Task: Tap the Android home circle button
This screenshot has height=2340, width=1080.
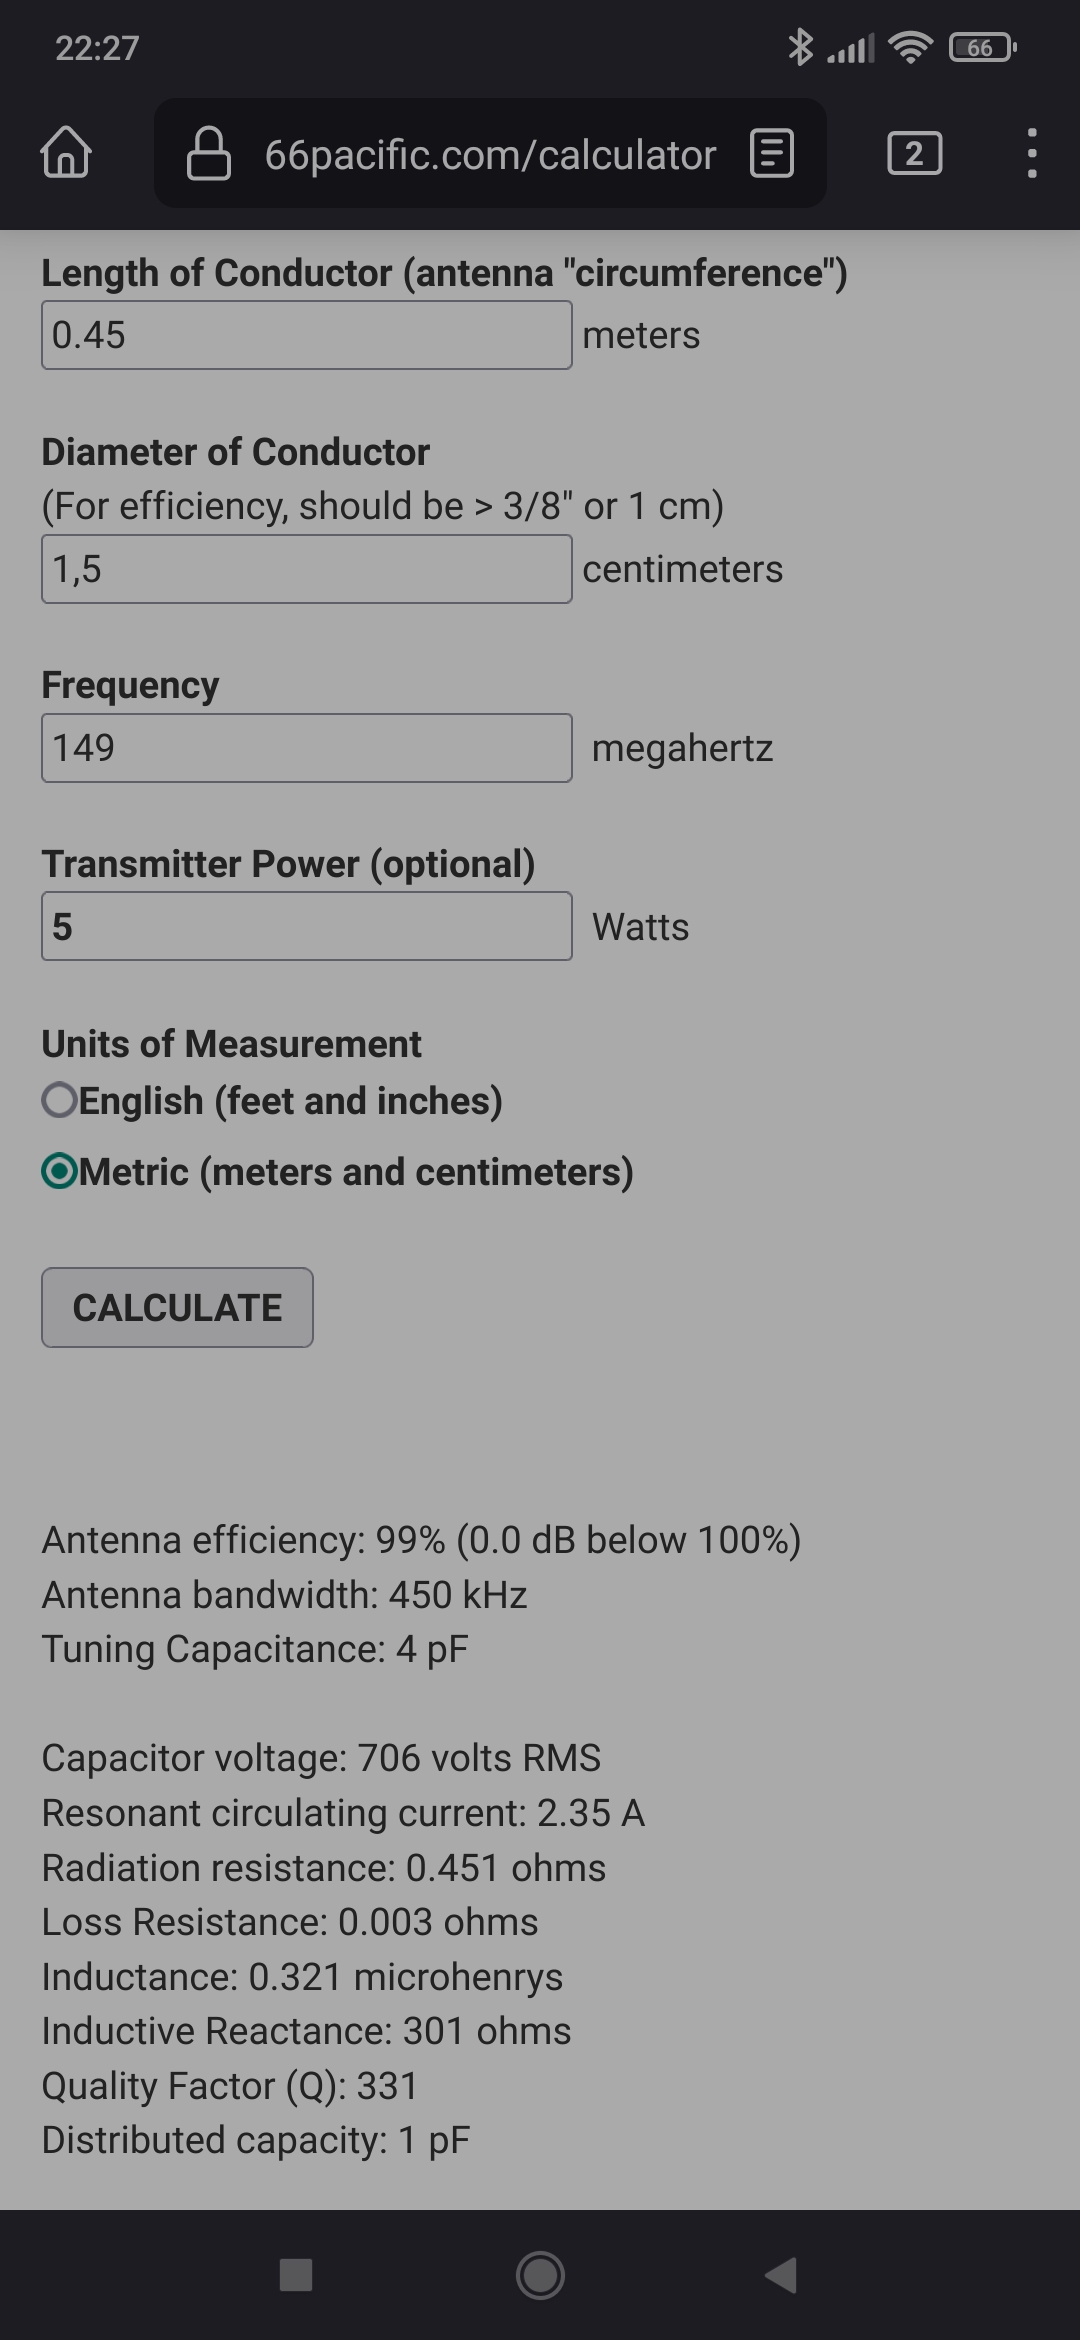Action: coord(540,2275)
